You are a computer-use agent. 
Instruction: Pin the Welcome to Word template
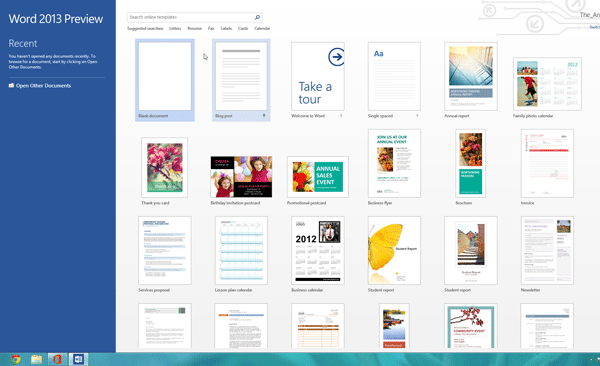tap(341, 115)
